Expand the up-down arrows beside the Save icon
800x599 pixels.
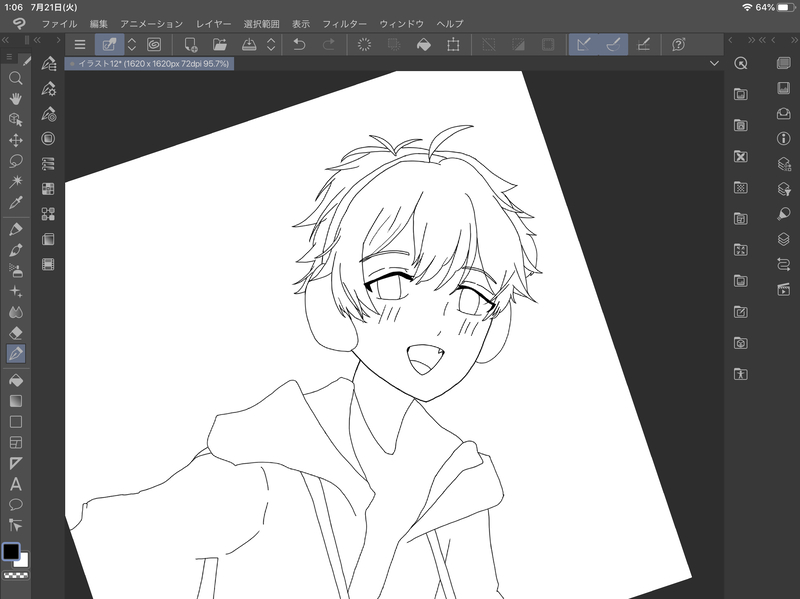[x=271, y=45]
